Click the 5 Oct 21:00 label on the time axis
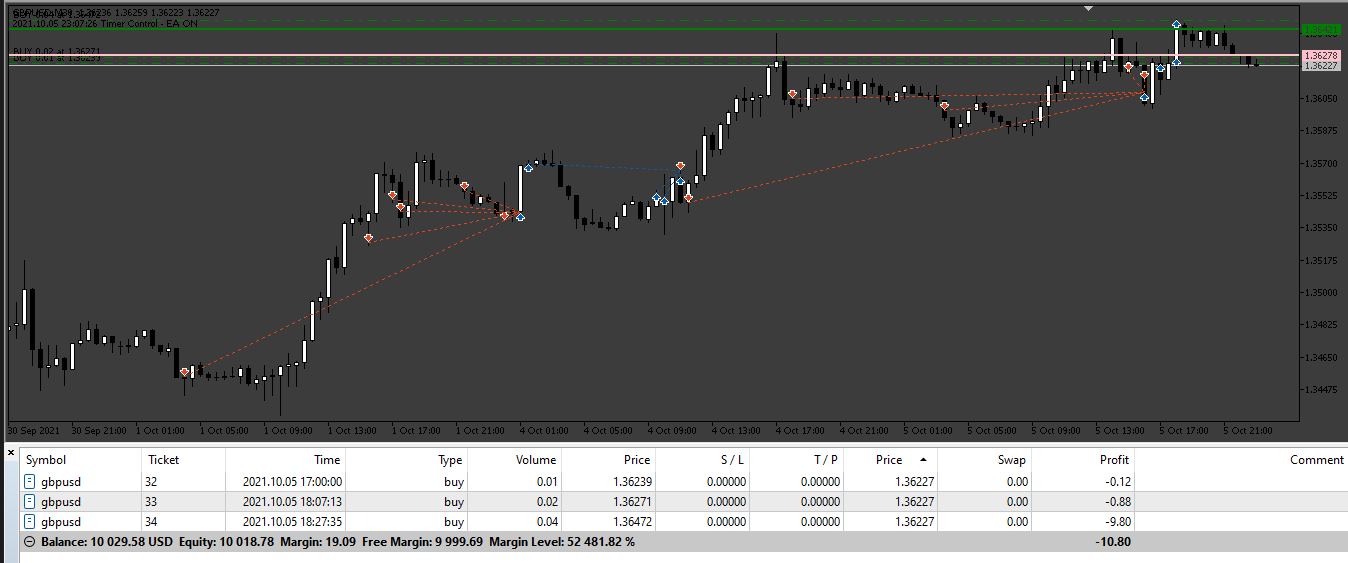The height and width of the screenshot is (563, 1348). tap(1248, 430)
